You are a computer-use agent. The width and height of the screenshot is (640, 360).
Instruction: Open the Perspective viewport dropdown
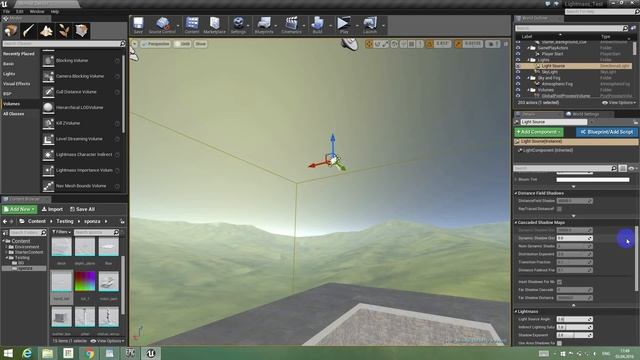pos(155,44)
